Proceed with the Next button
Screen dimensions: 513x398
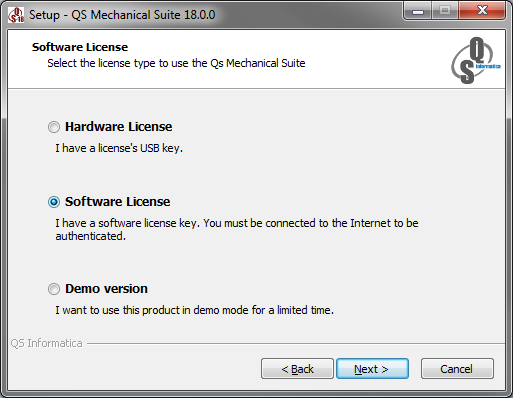coord(372,369)
